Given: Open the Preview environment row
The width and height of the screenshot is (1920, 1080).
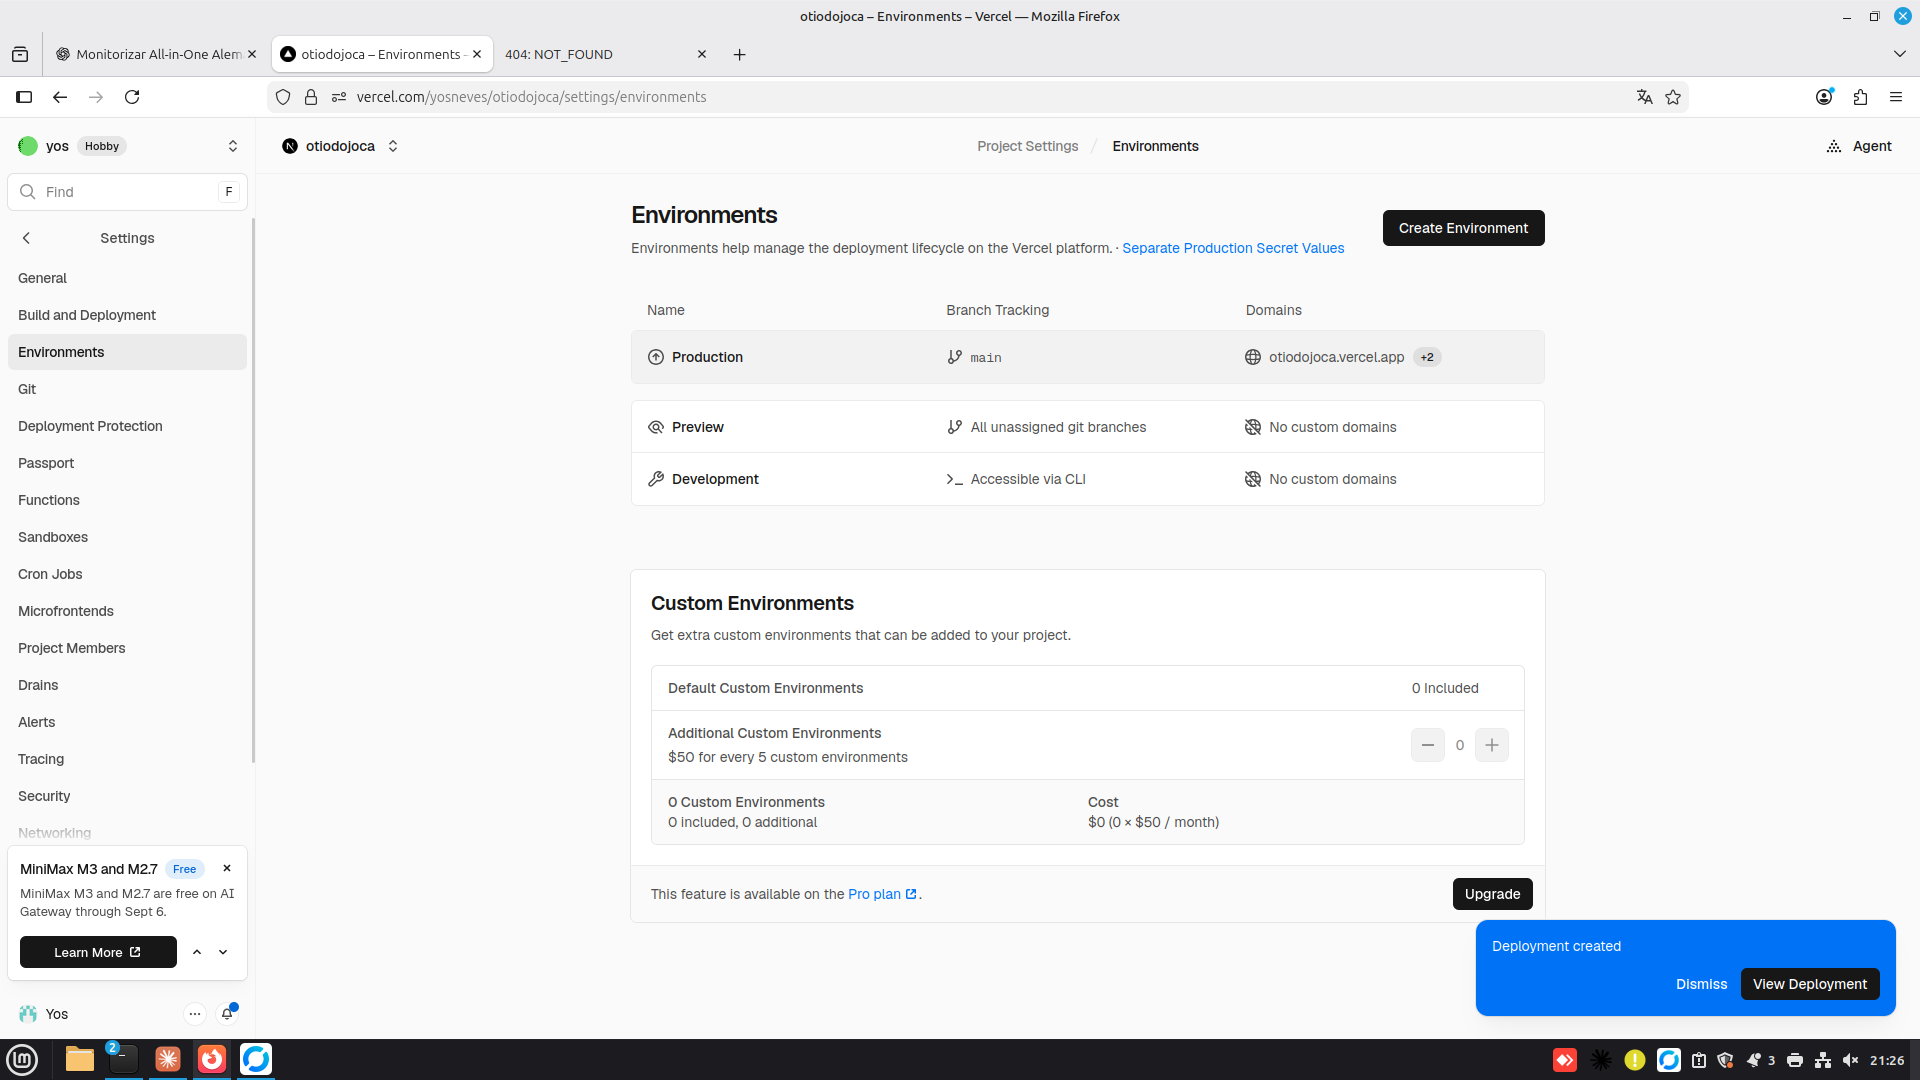Looking at the screenshot, I should pyautogui.click(x=1087, y=427).
